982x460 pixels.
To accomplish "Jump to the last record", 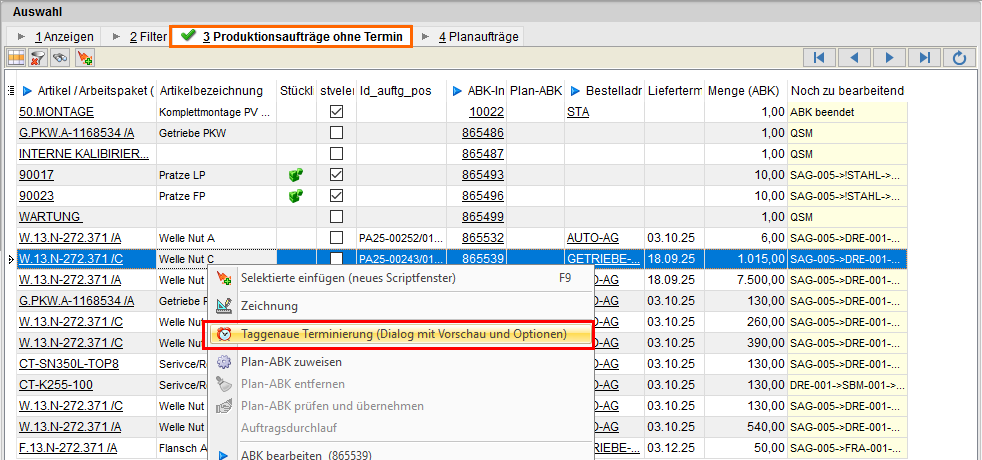I will (926, 57).
